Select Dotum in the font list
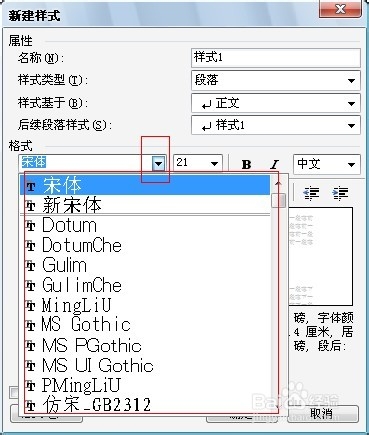 (x=145, y=226)
